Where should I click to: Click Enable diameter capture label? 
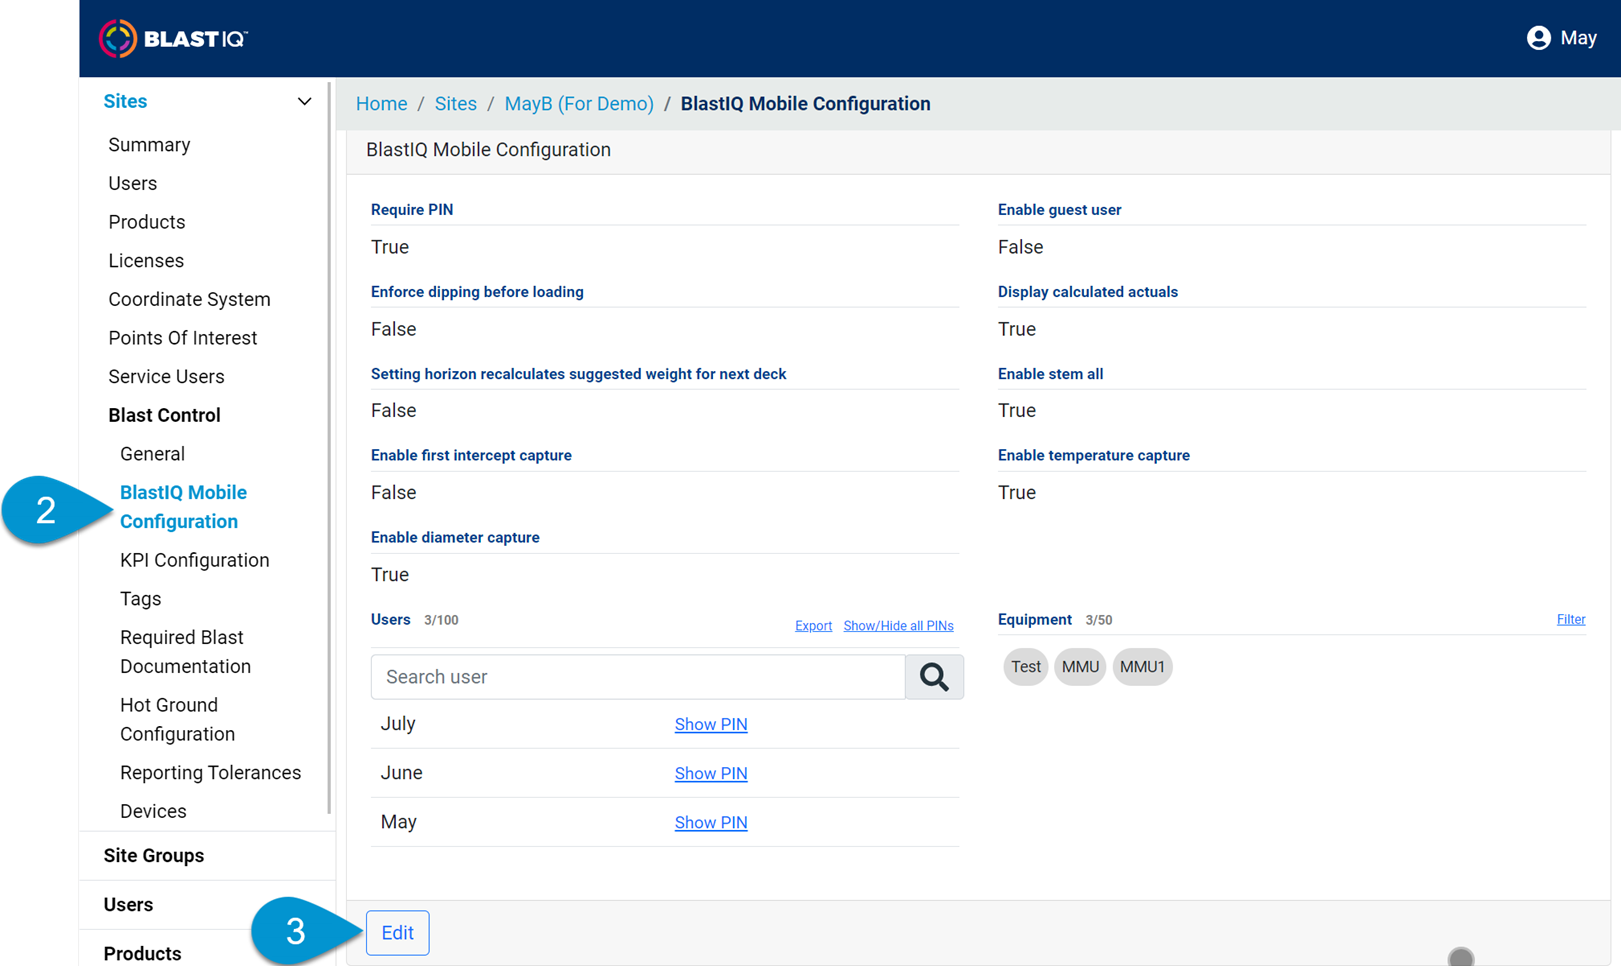[x=455, y=538]
